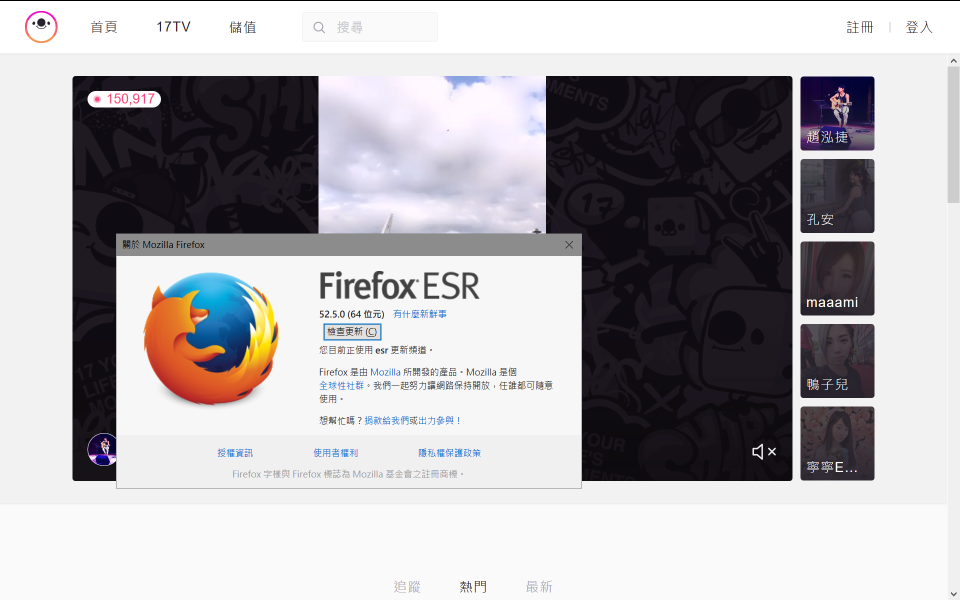Open maaami stream thumbnail
Screen dimensions: 960x600
[x=837, y=279]
